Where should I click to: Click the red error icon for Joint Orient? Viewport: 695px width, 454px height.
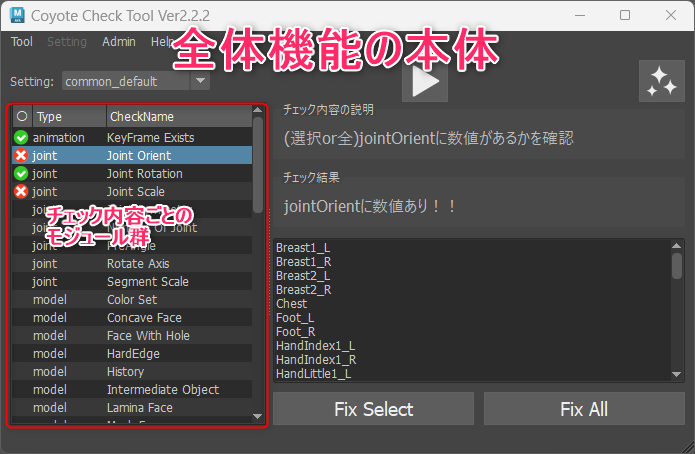pyautogui.click(x=21, y=156)
